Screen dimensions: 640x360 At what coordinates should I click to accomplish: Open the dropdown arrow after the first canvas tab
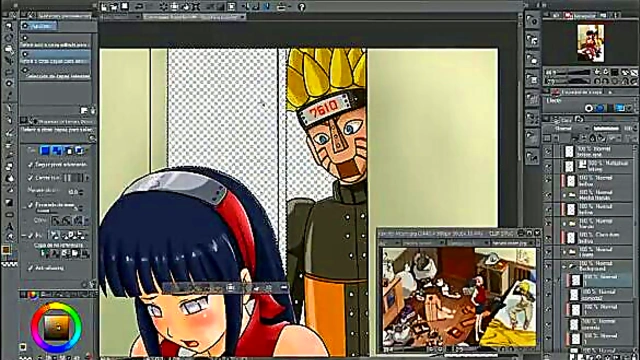coord(138,17)
